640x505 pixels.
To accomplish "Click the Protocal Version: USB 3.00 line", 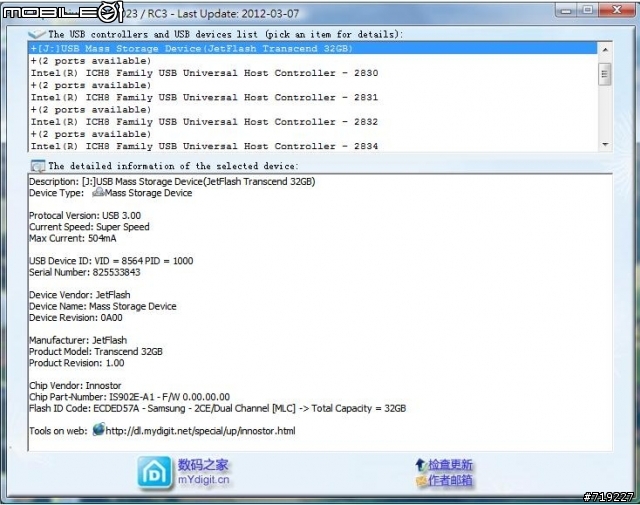I will [85, 215].
